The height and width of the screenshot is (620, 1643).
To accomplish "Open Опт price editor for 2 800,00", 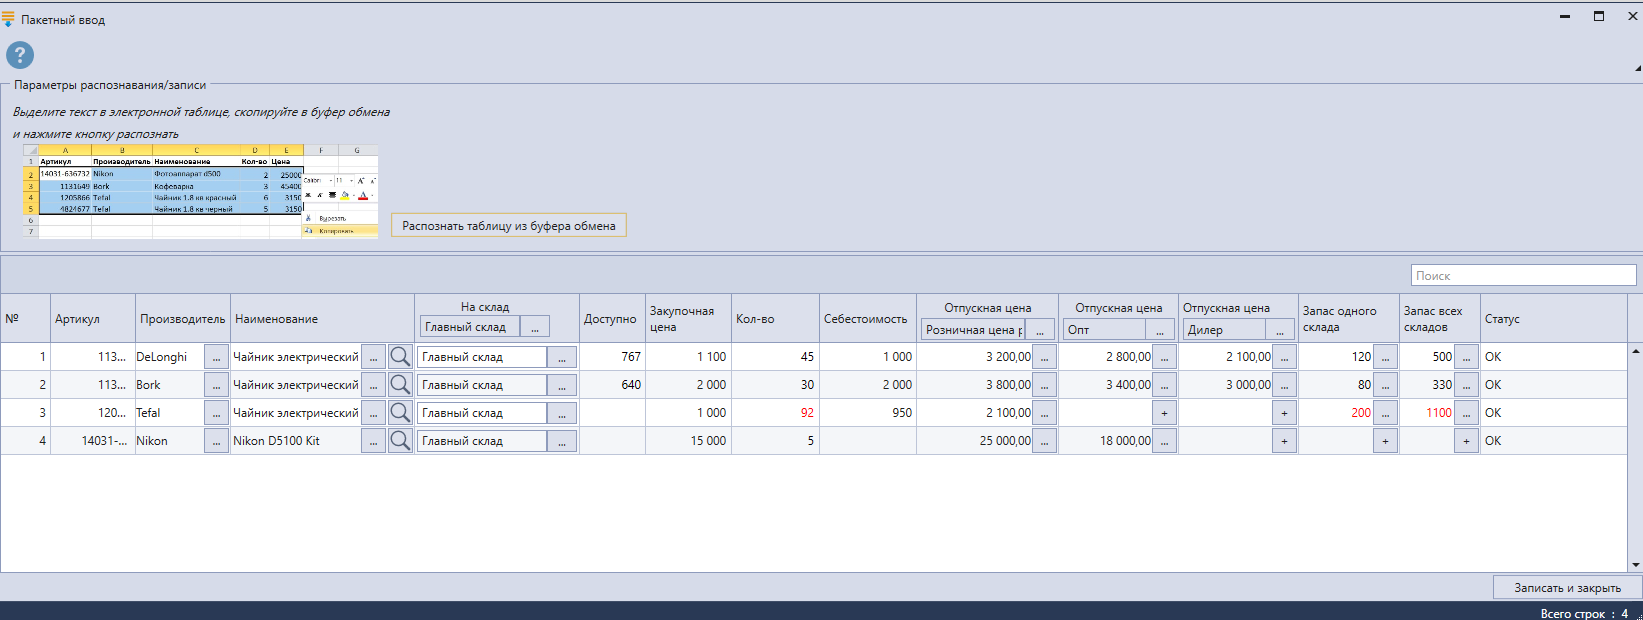I will click(1164, 357).
